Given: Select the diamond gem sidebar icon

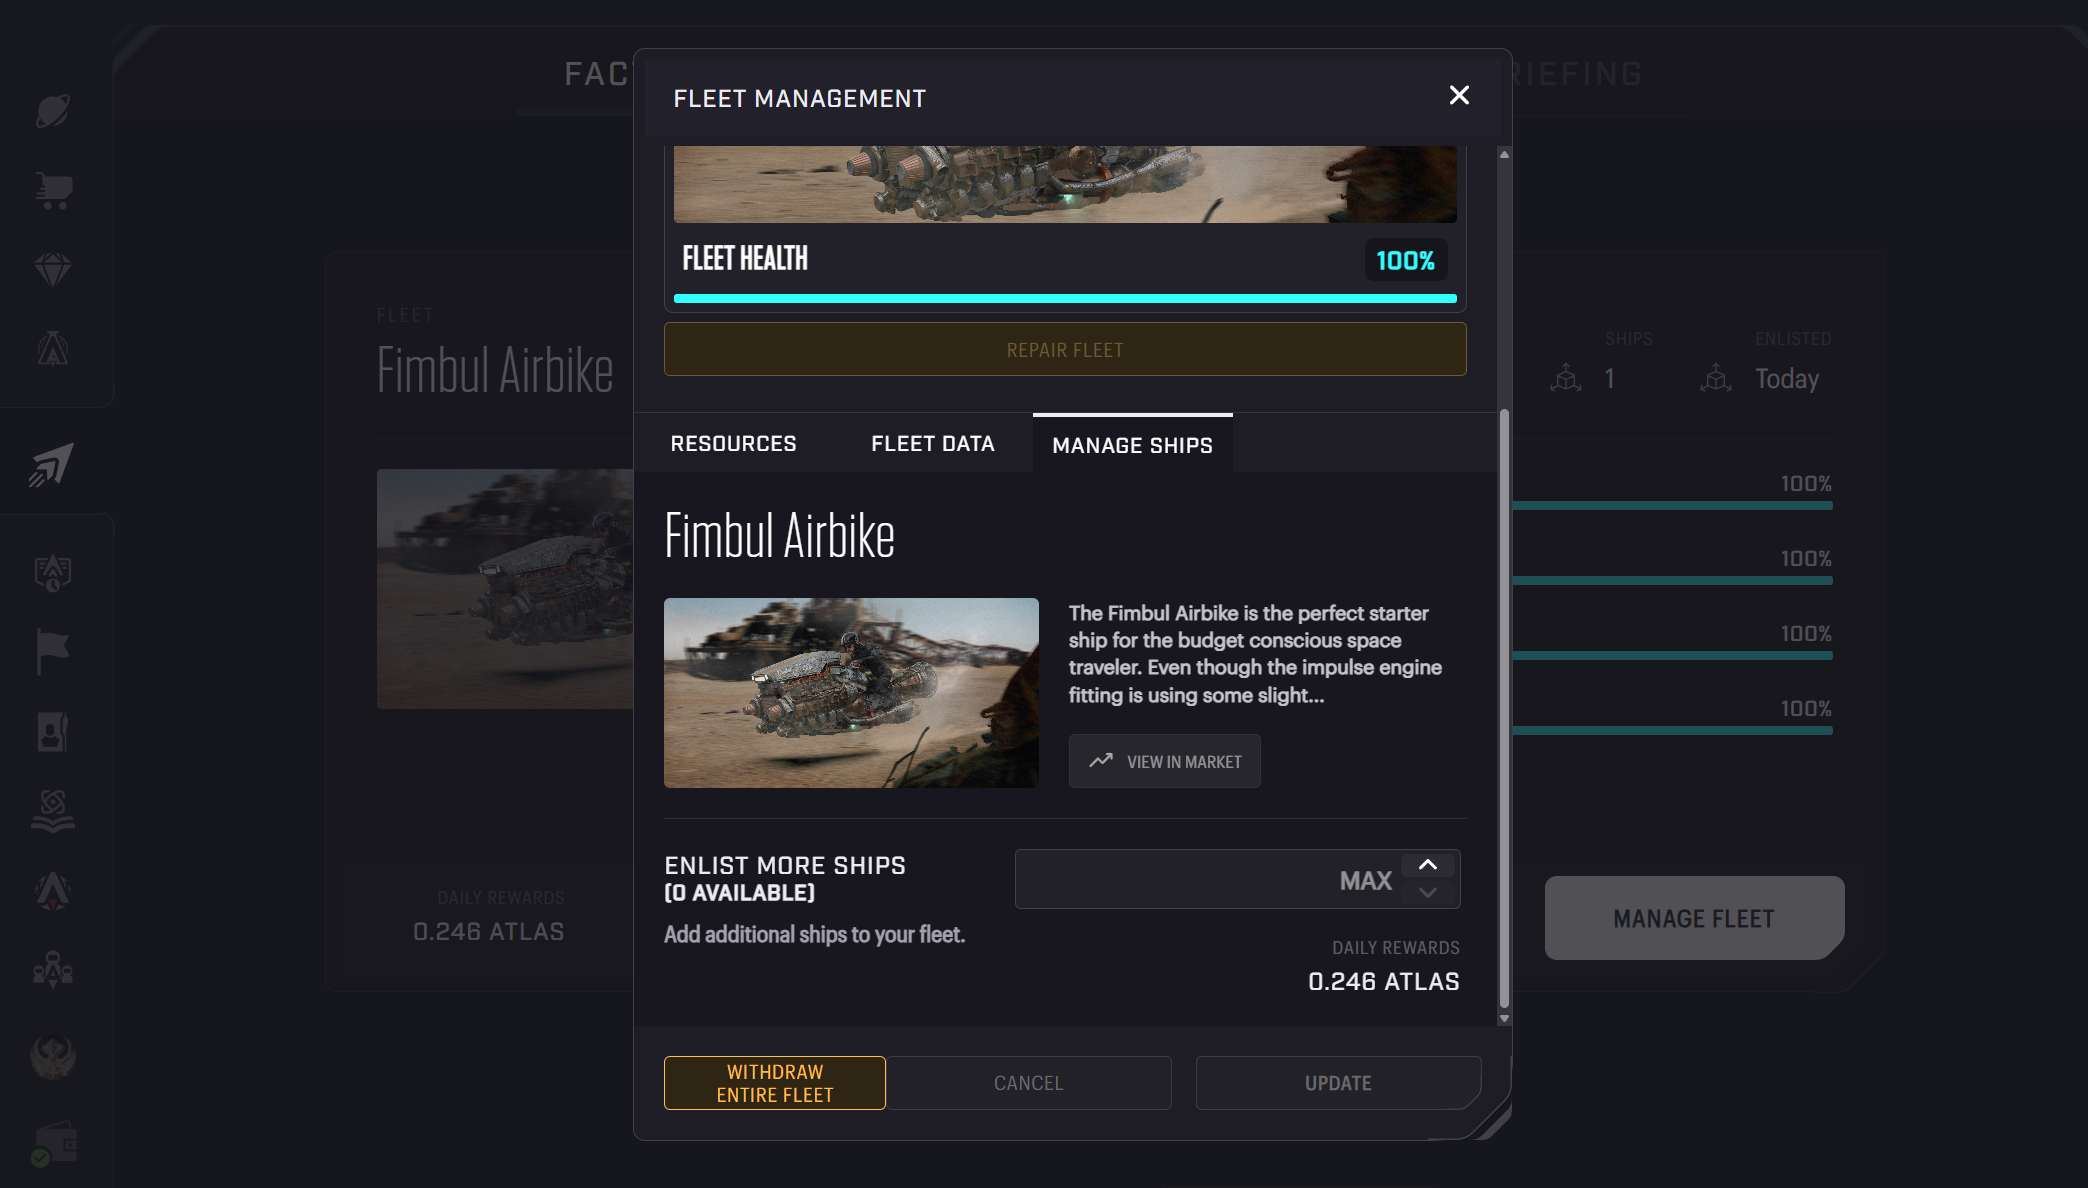Looking at the screenshot, I should [x=53, y=270].
